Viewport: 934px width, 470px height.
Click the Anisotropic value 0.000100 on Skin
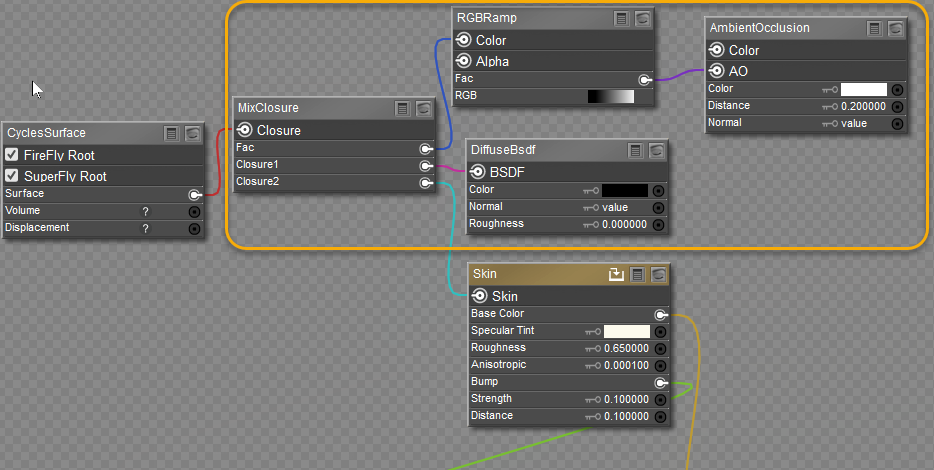coord(627,366)
